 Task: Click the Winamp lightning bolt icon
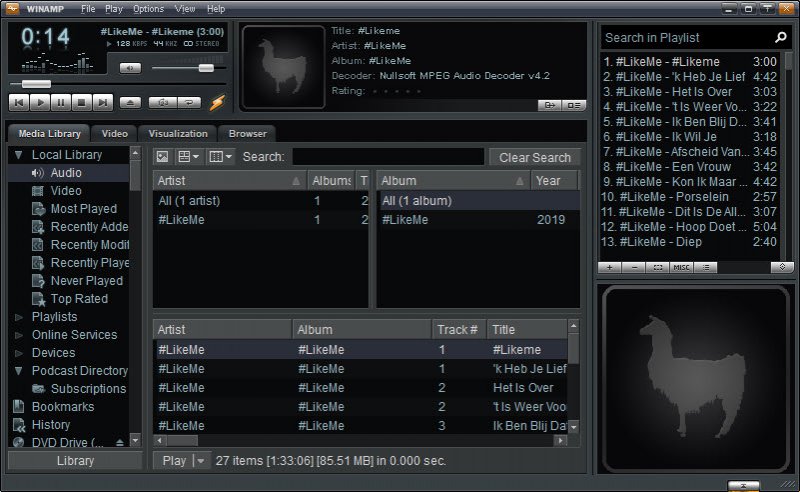pyautogui.click(x=217, y=102)
